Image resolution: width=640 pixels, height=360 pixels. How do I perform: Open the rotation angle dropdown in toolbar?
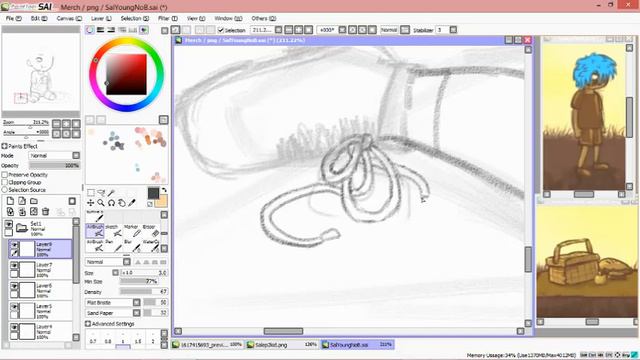[x=342, y=30]
